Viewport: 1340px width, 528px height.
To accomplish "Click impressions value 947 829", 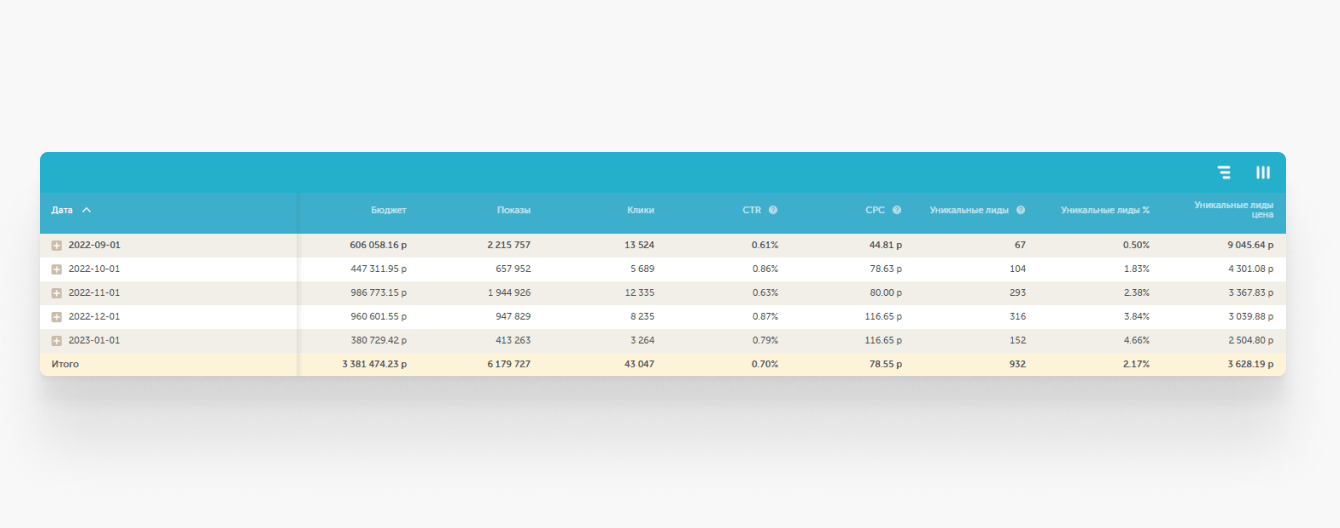I will [x=513, y=317].
